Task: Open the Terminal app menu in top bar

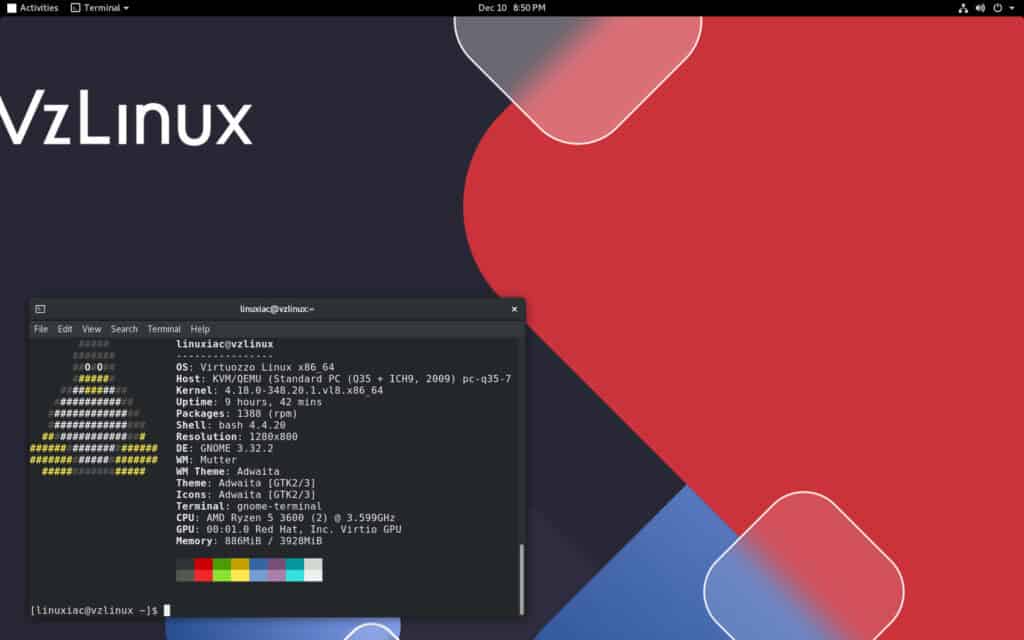Action: point(99,8)
